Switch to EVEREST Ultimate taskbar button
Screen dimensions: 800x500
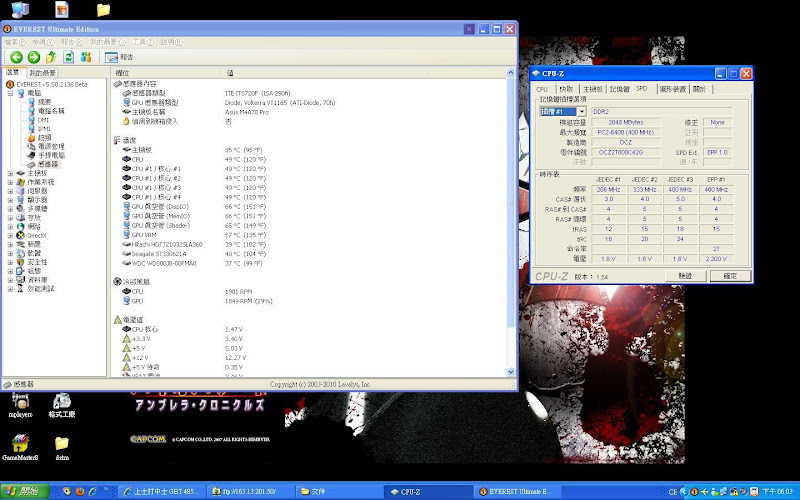click(519, 492)
